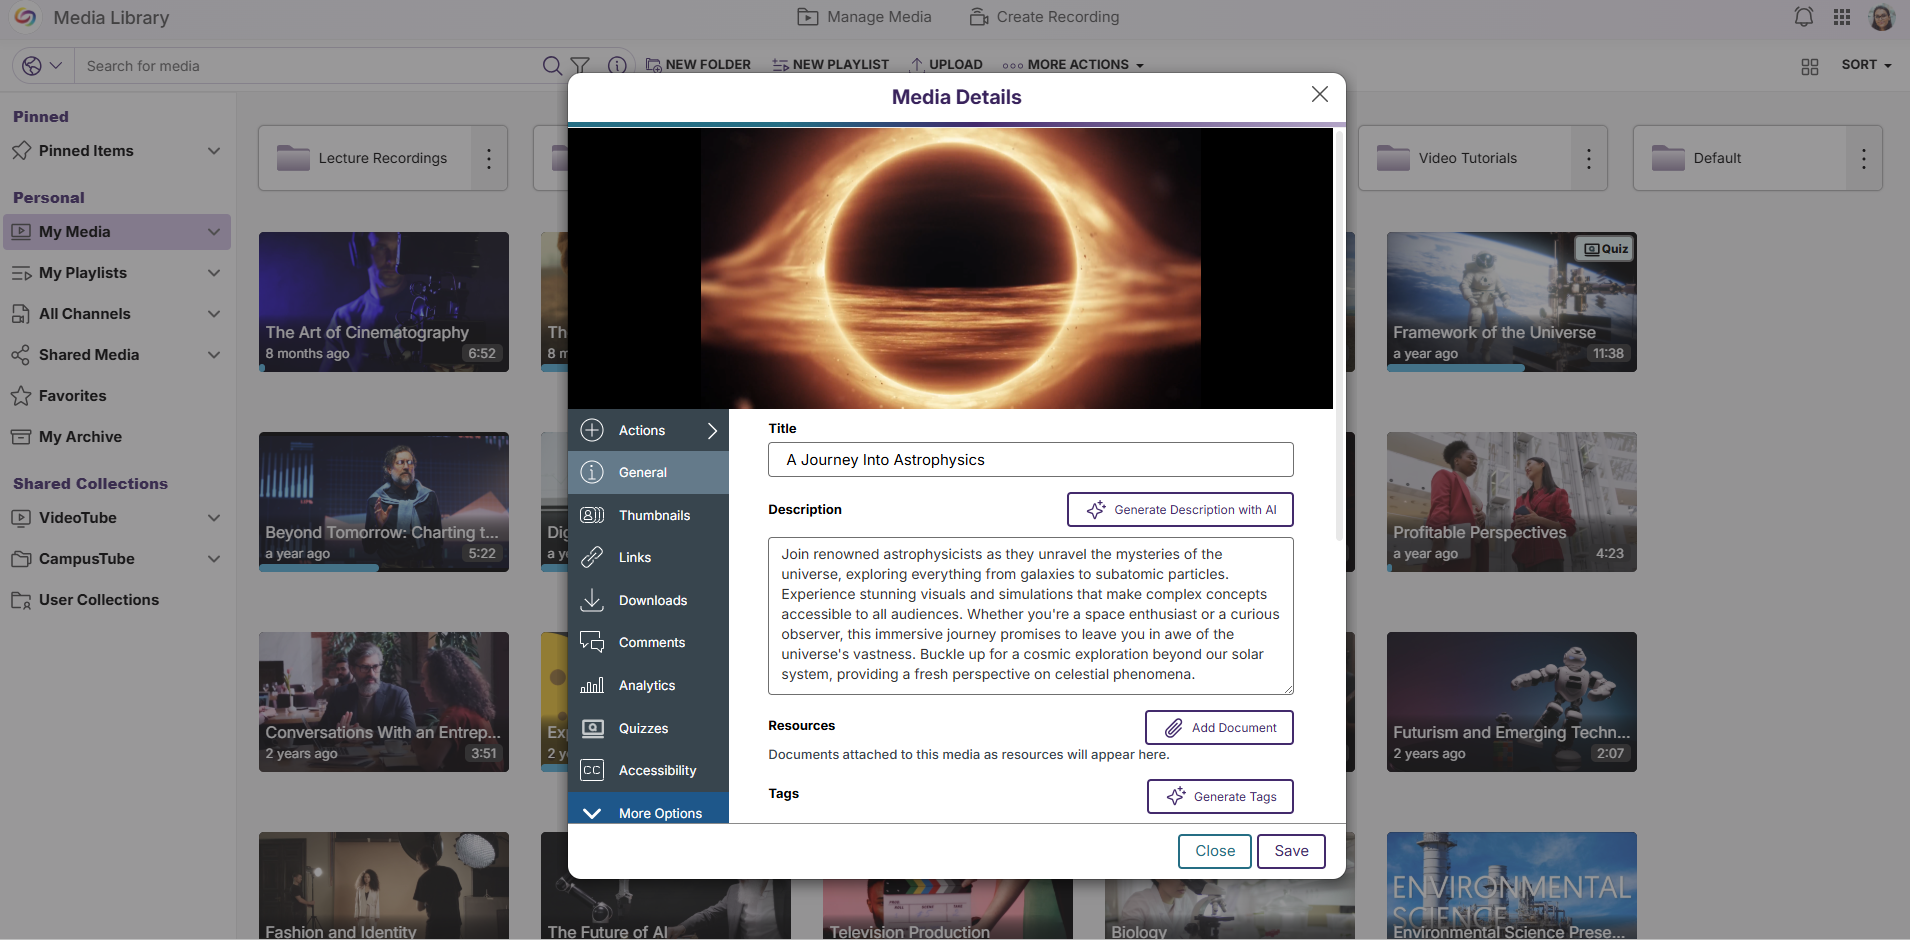The height and width of the screenshot is (940, 1910).
Task: Click the Save button
Action: (x=1291, y=851)
